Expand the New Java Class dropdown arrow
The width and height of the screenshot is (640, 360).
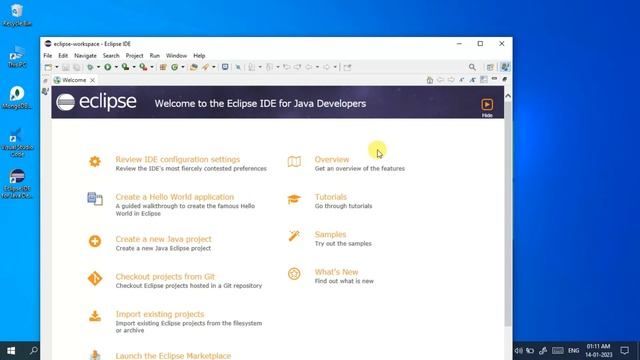click(x=182, y=67)
